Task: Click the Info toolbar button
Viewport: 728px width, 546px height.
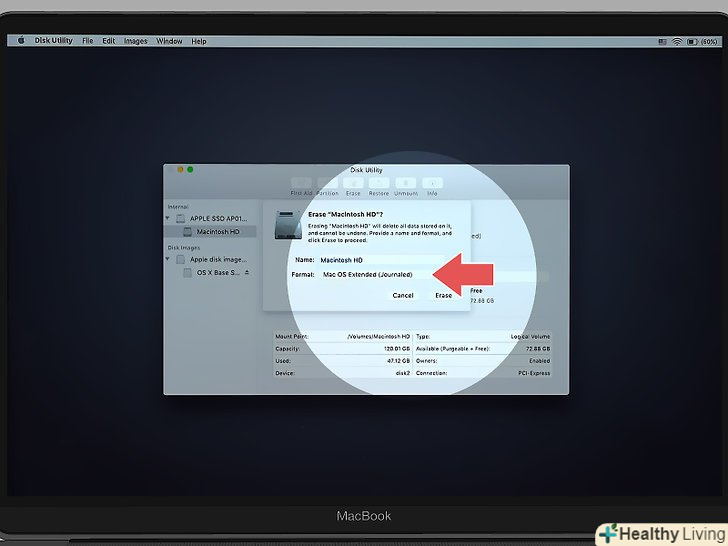Action: 432,187
